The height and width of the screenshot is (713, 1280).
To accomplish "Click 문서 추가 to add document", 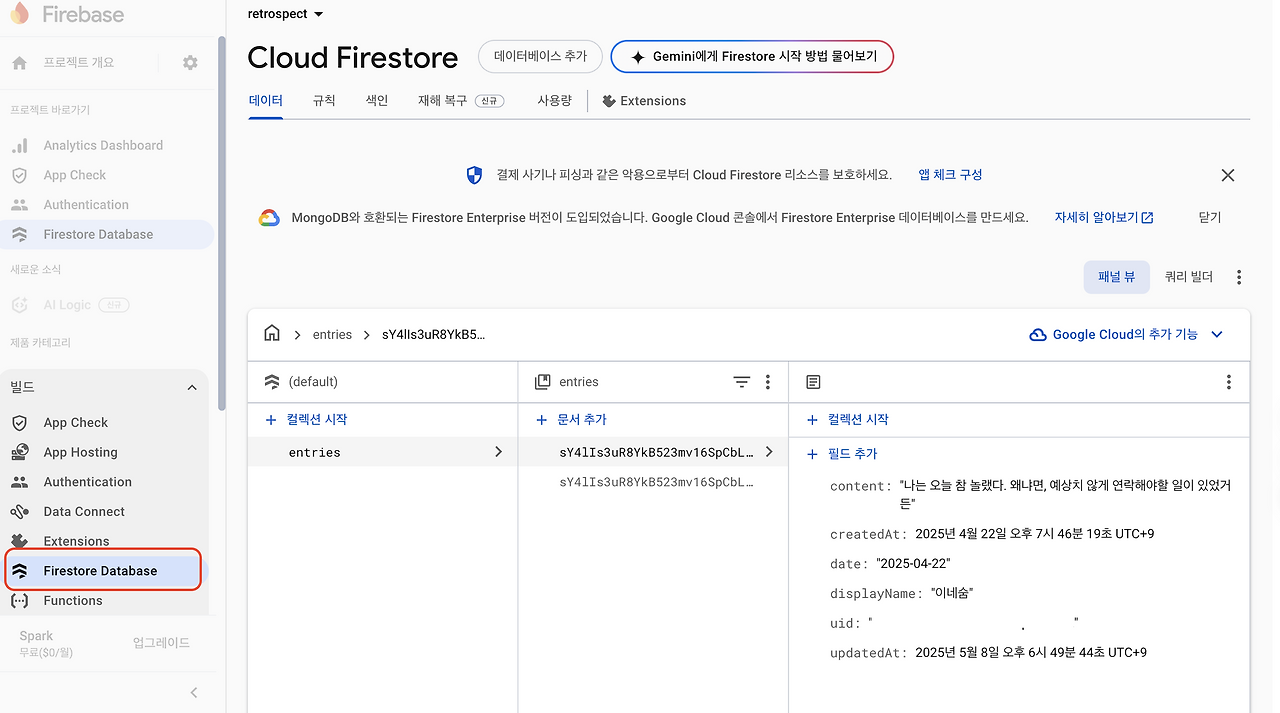I will (571, 420).
